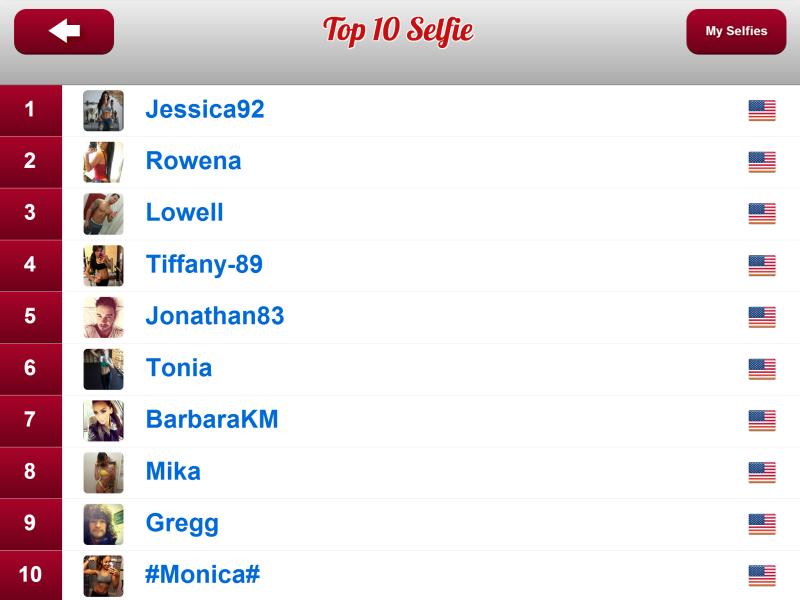This screenshot has width=800, height=600.
Task: Click the rank 10 number cell
Action: pos(30,575)
